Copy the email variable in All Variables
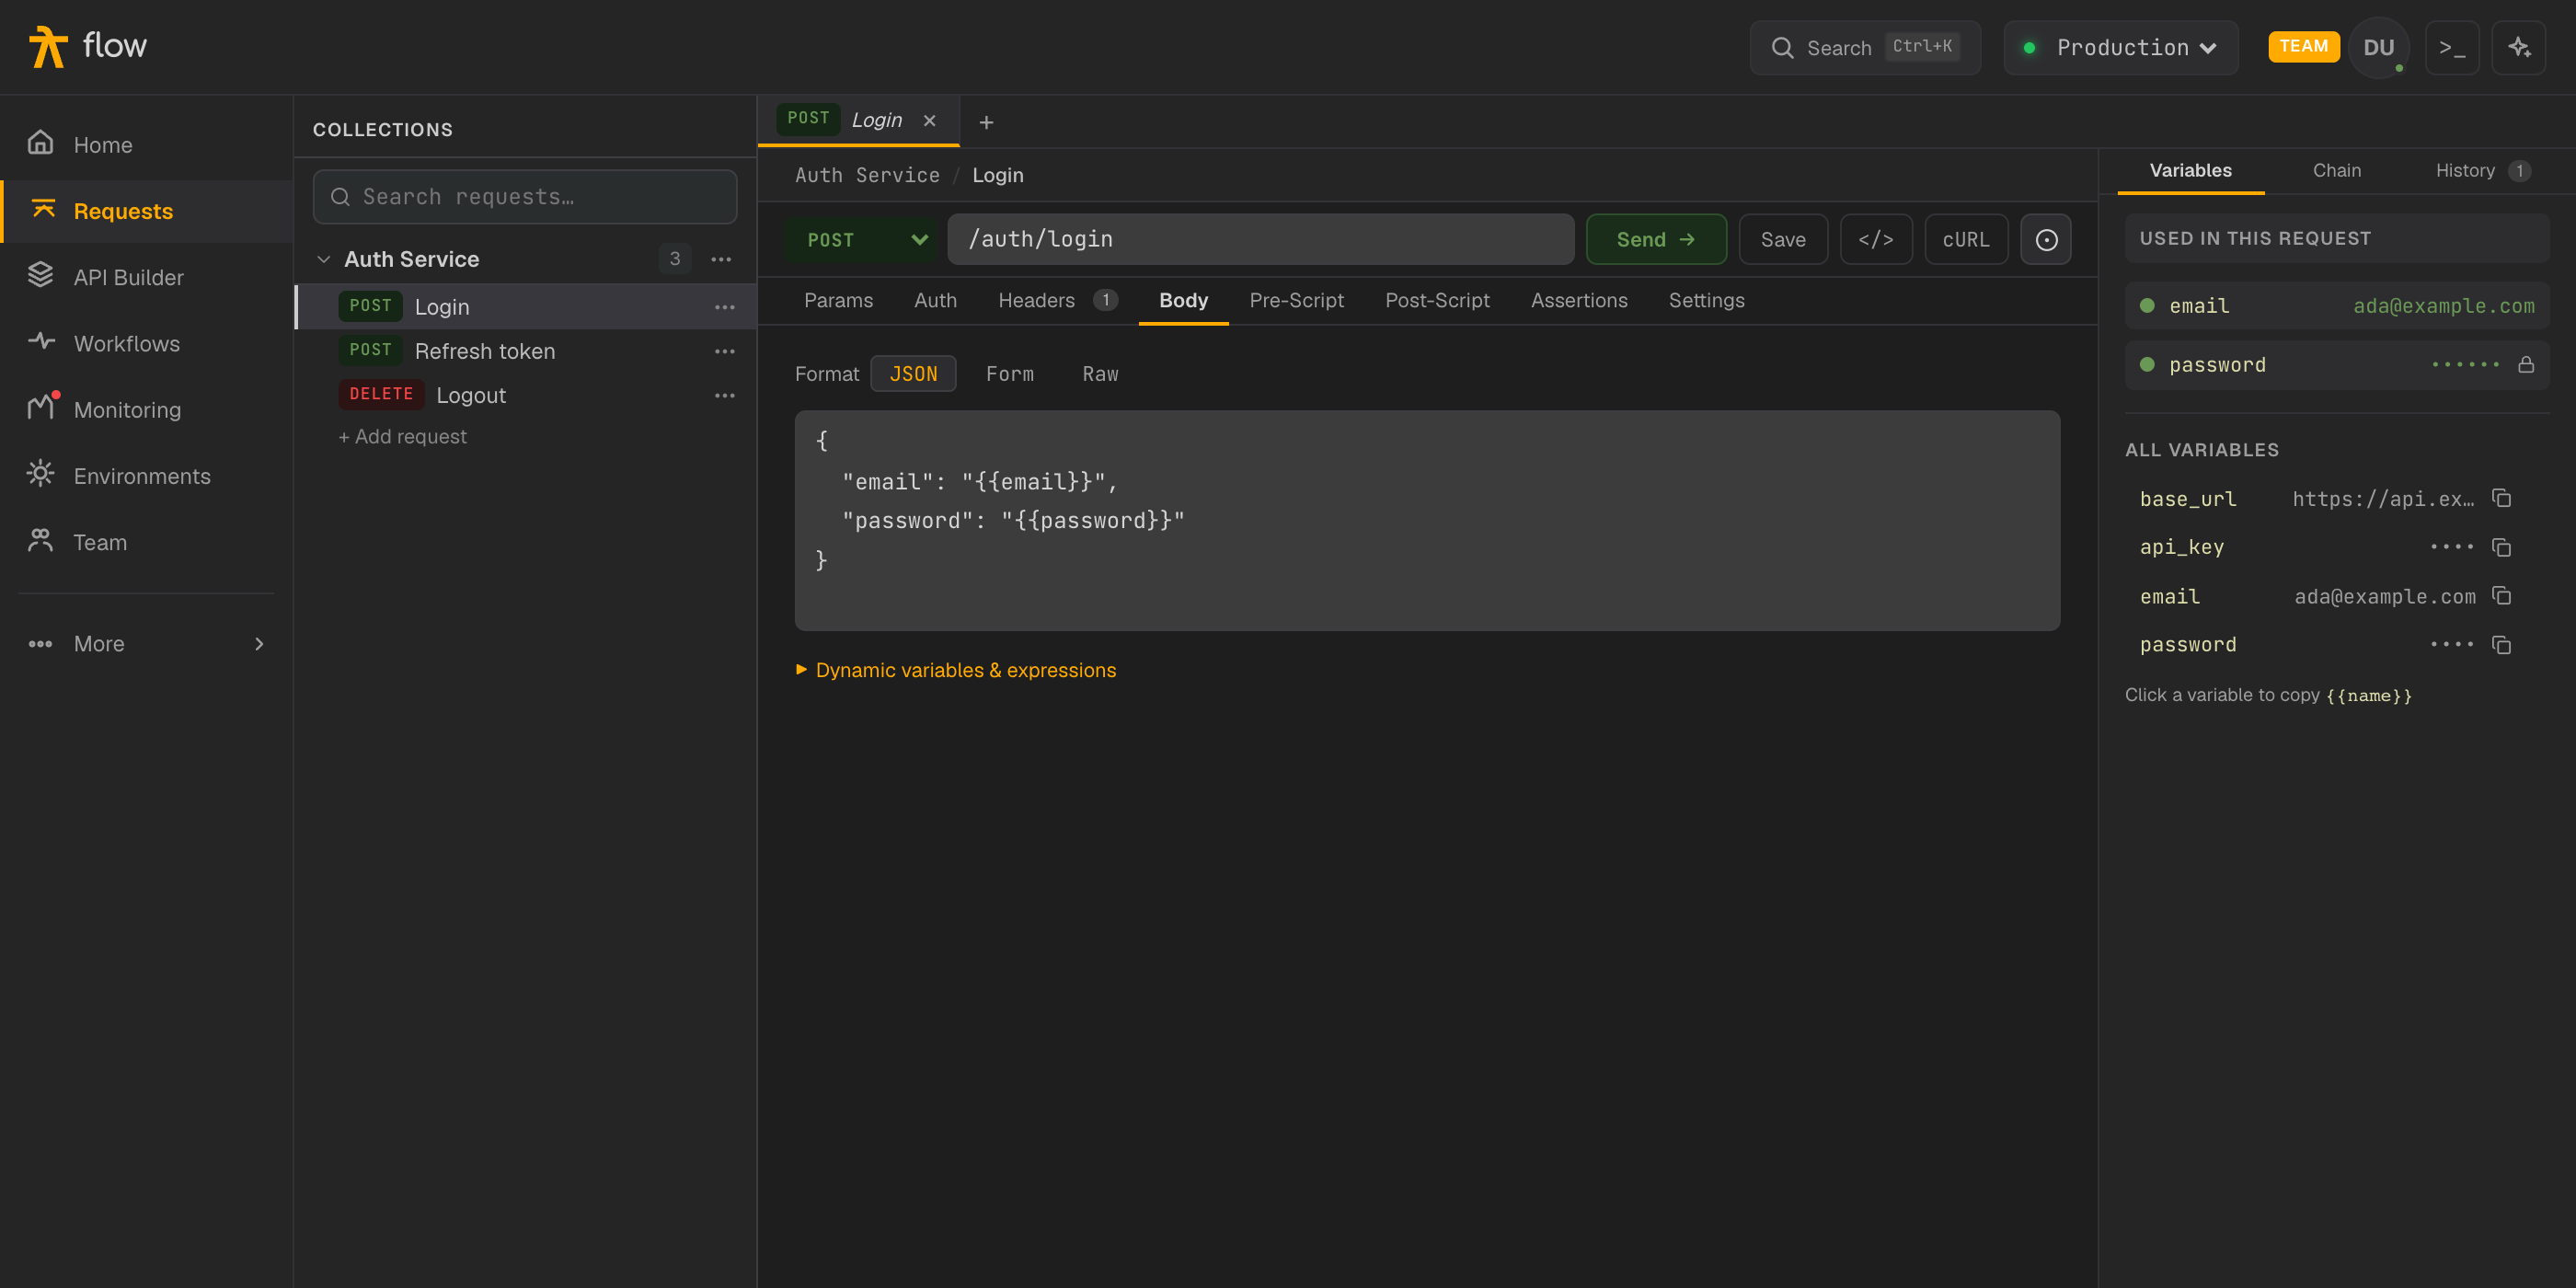The height and width of the screenshot is (1288, 2576). click(2500, 596)
